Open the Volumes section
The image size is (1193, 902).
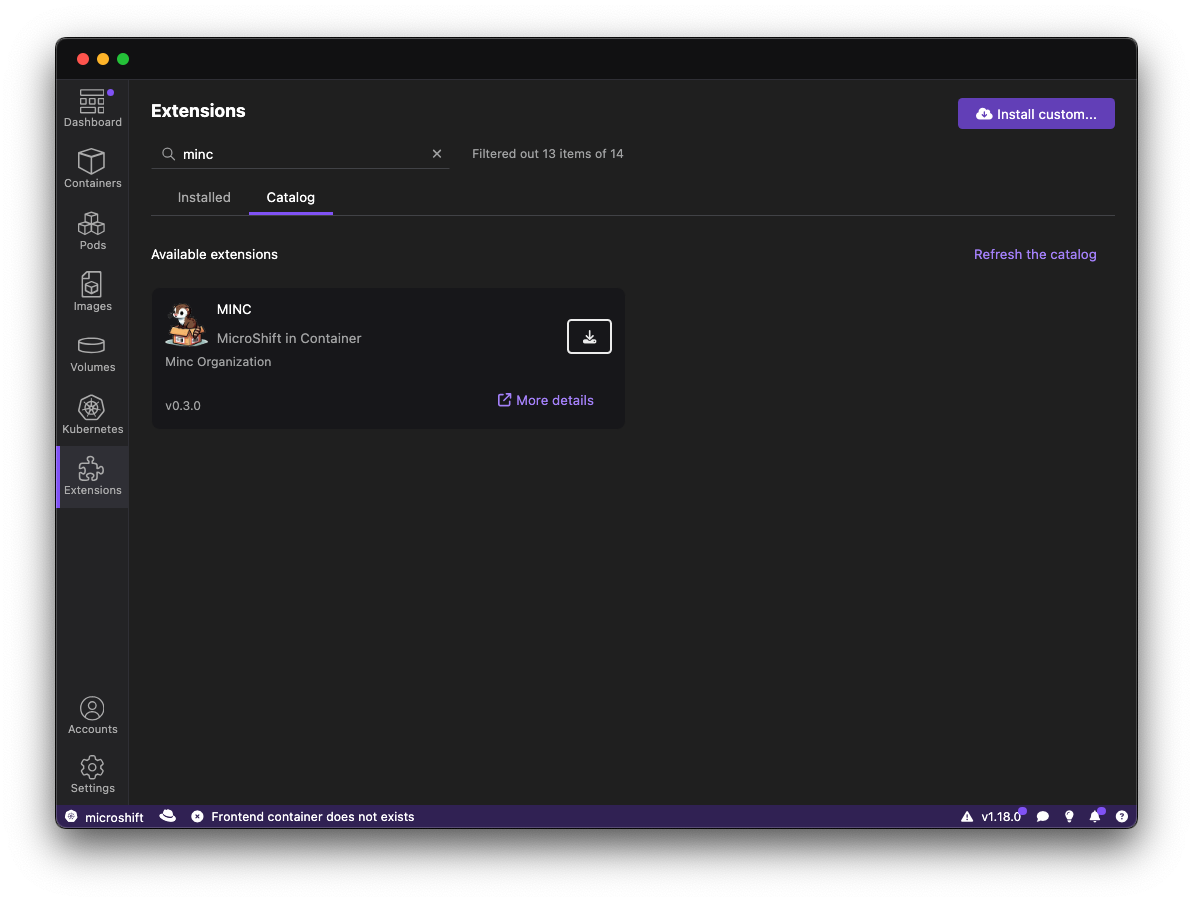pyautogui.click(x=92, y=353)
